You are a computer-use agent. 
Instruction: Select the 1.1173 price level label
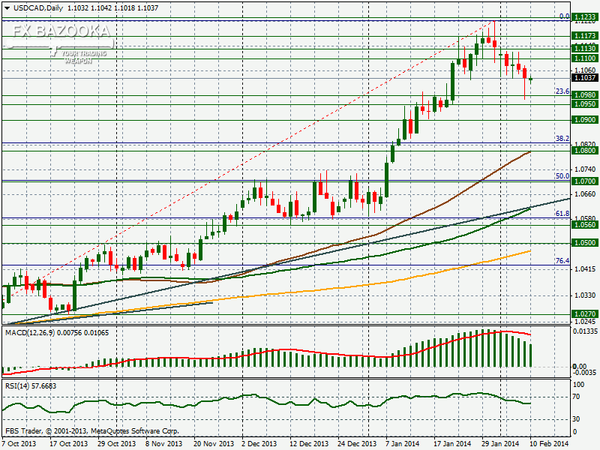pyautogui.click(x=585, y=36)
